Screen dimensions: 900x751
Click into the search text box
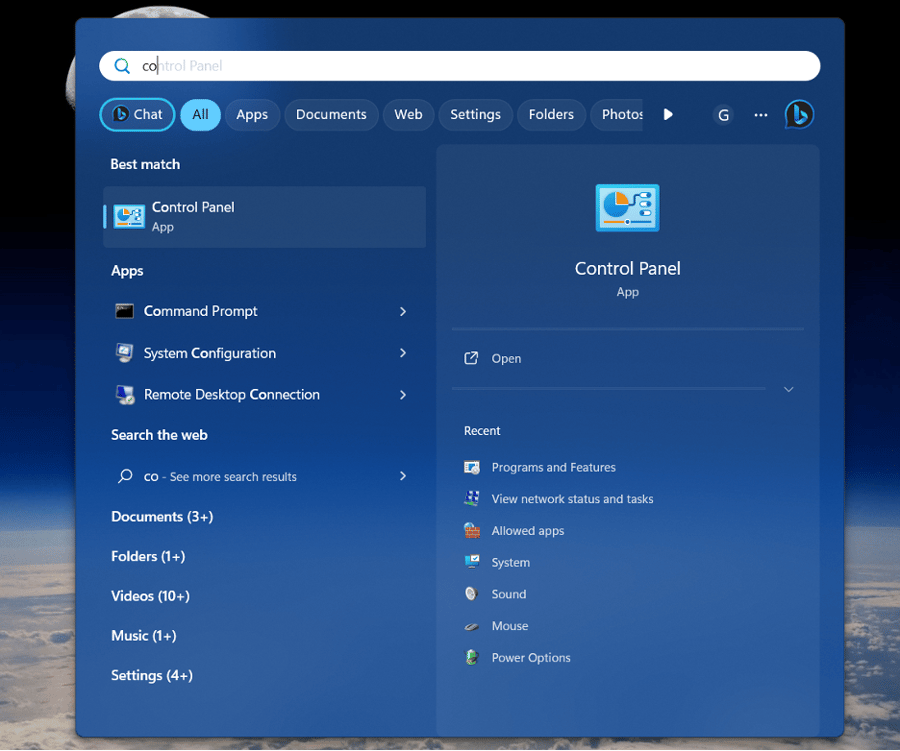click(459, 66)
